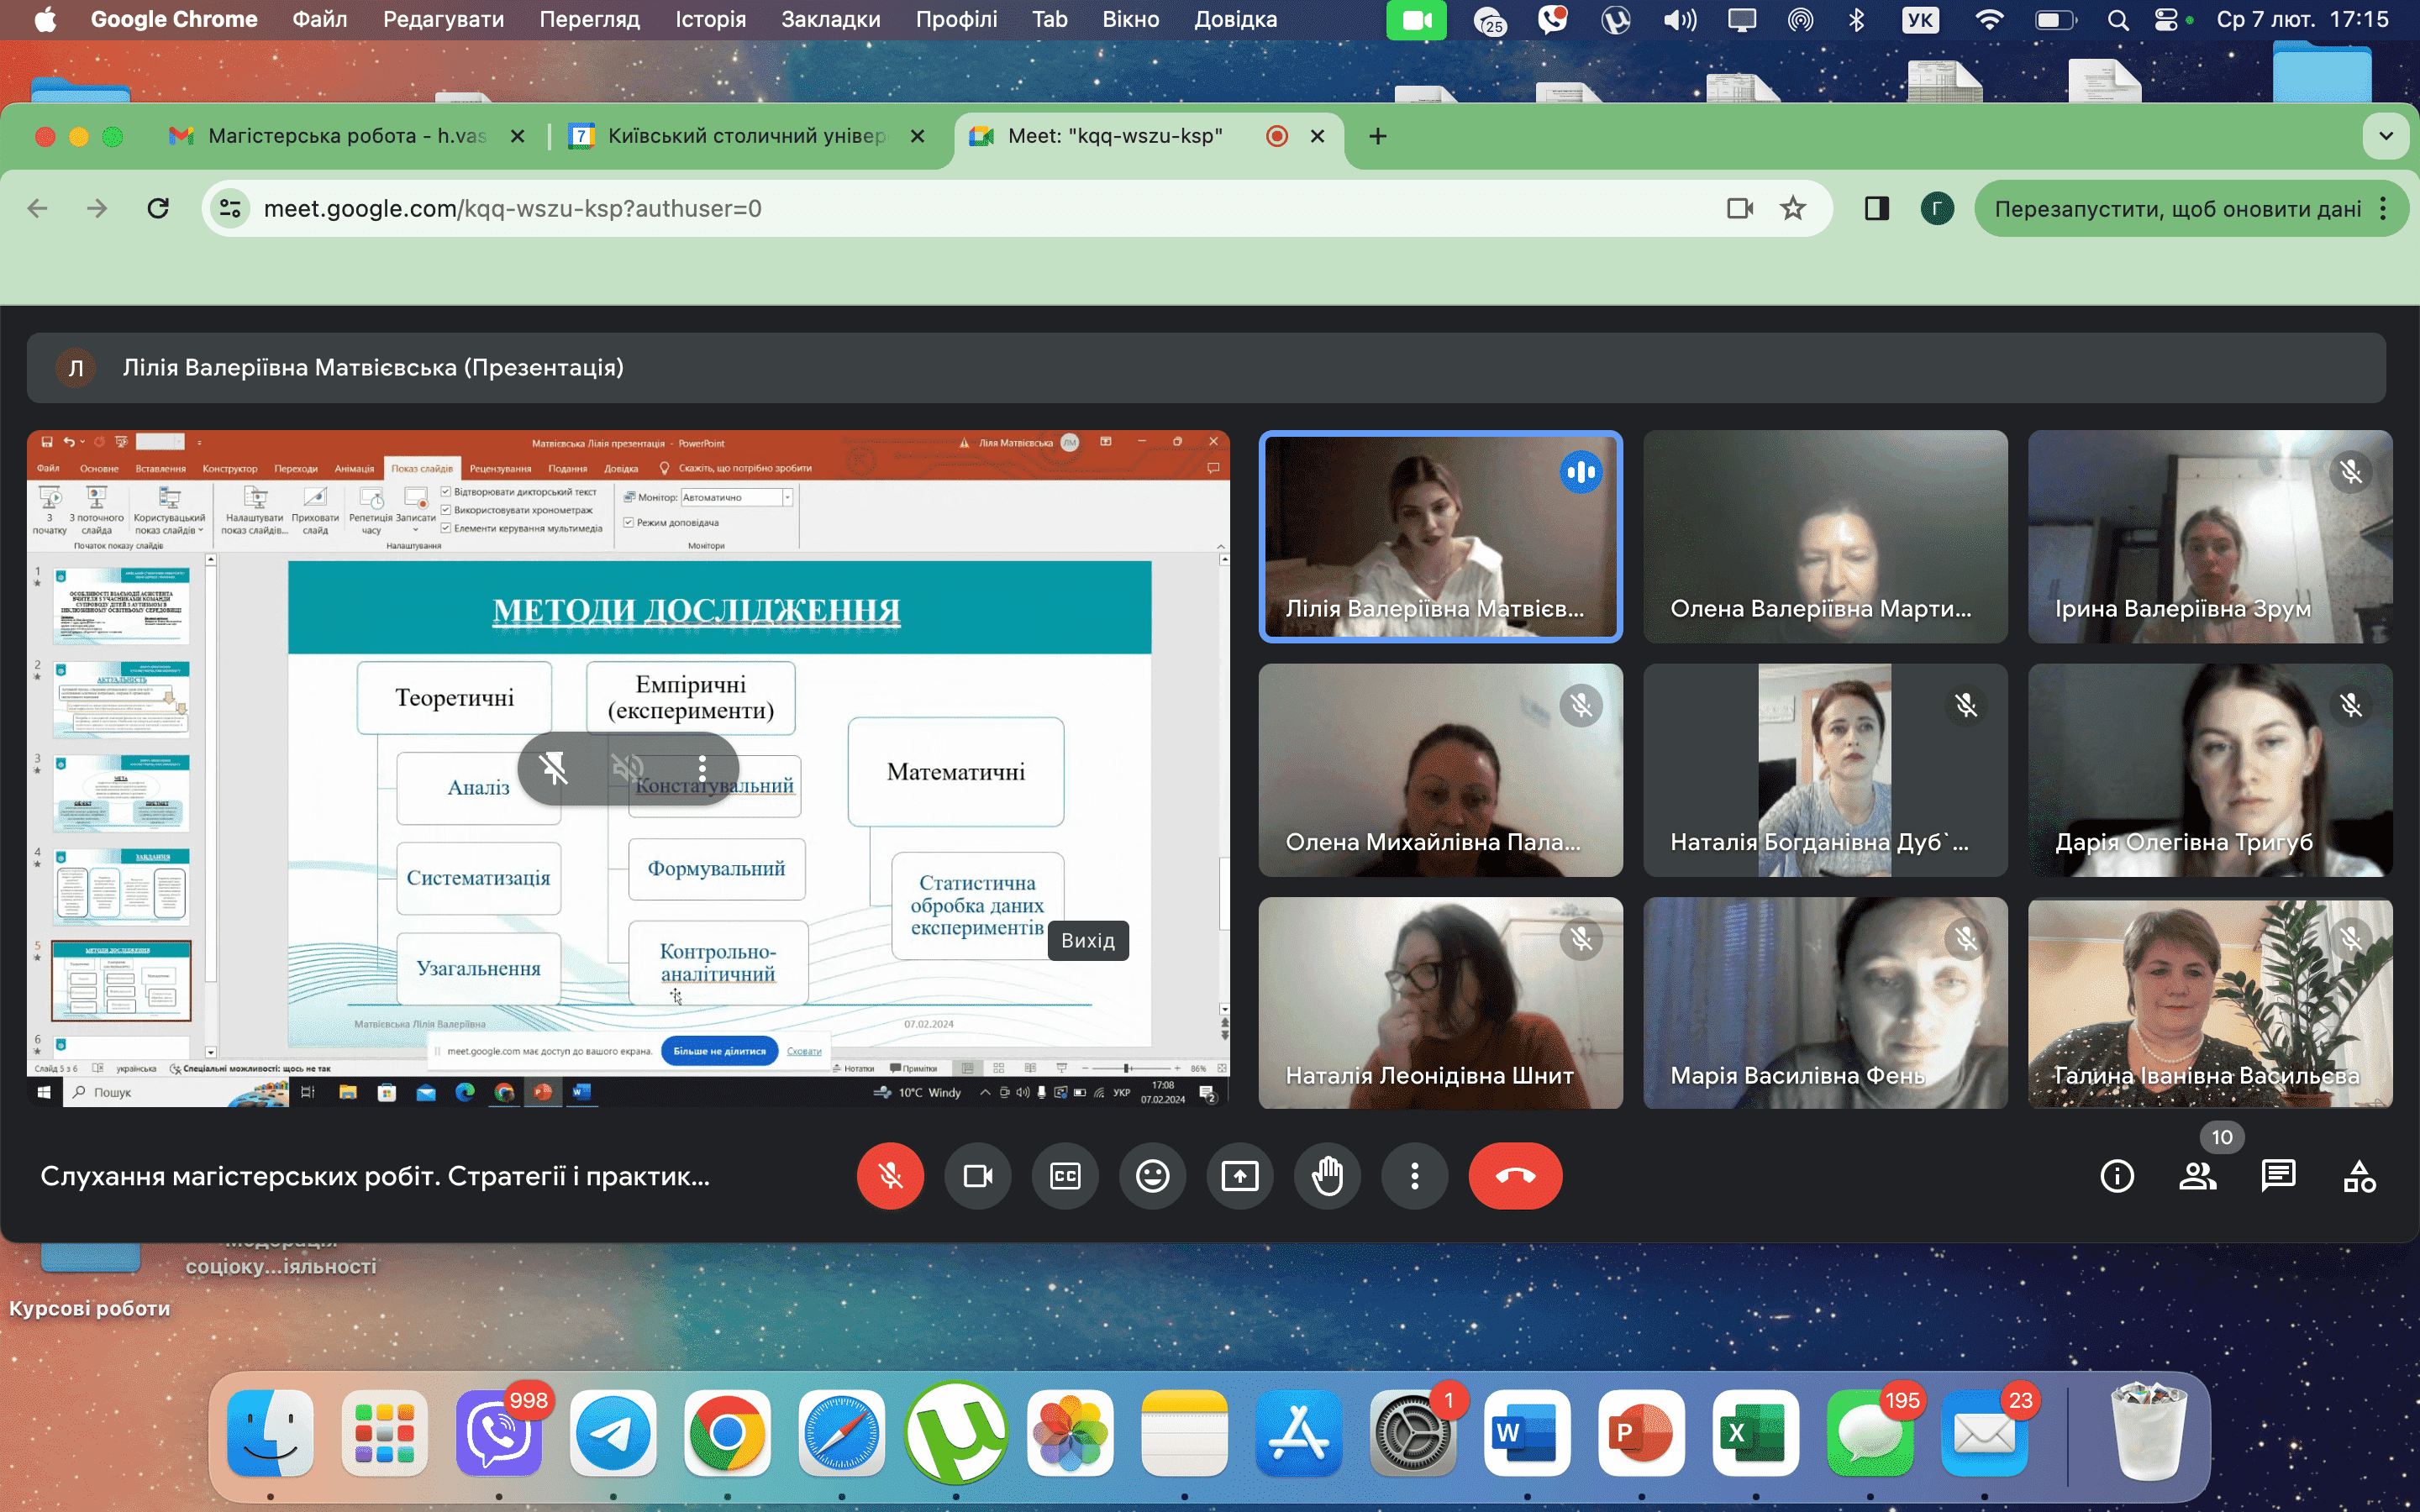Image resolution: width=2420 pixels, height=1512 pixels.
Task: Open more options three-dot menu in call bar
Action: [x=1414, y=1176]
